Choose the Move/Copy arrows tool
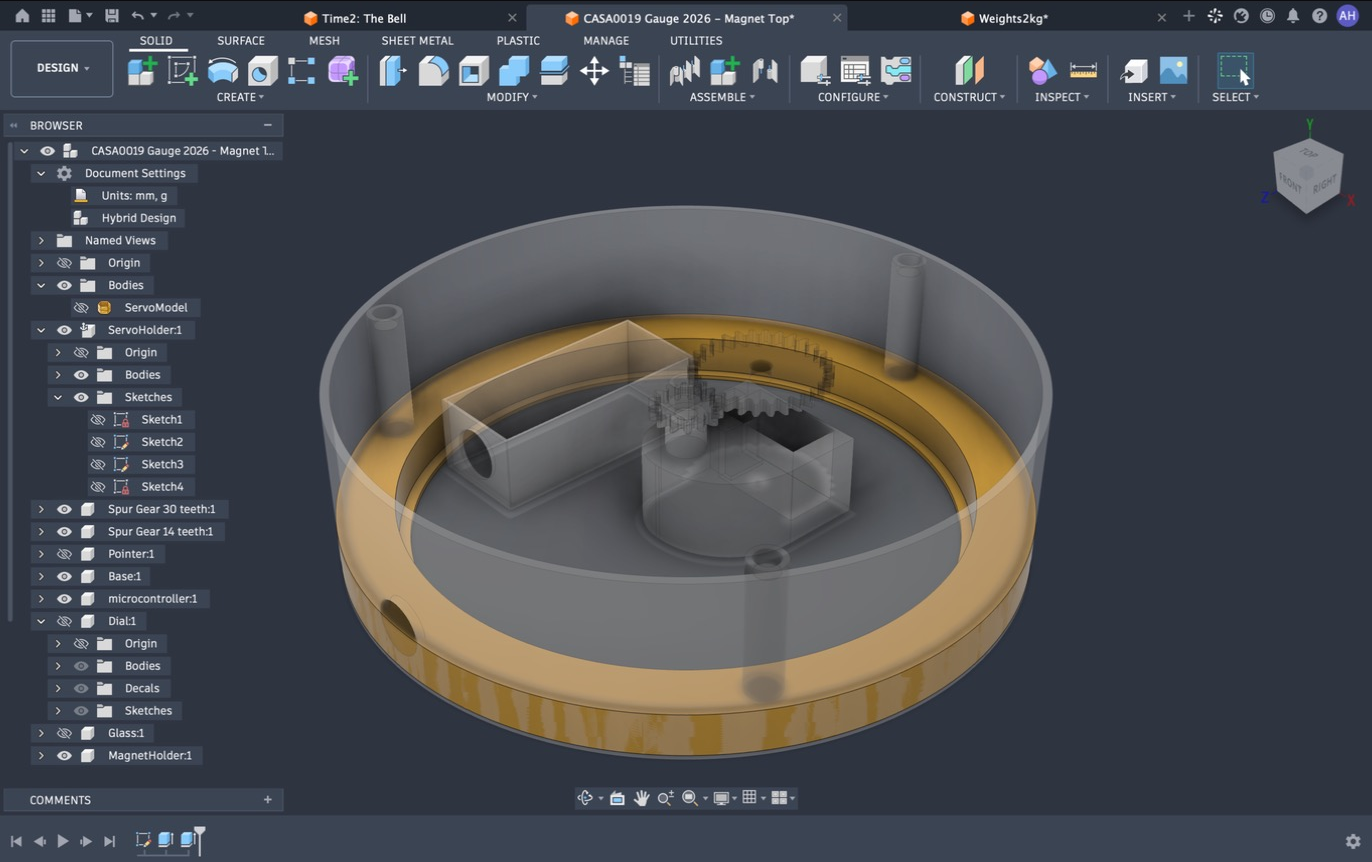1372x862 pixels. click(594, 70)
